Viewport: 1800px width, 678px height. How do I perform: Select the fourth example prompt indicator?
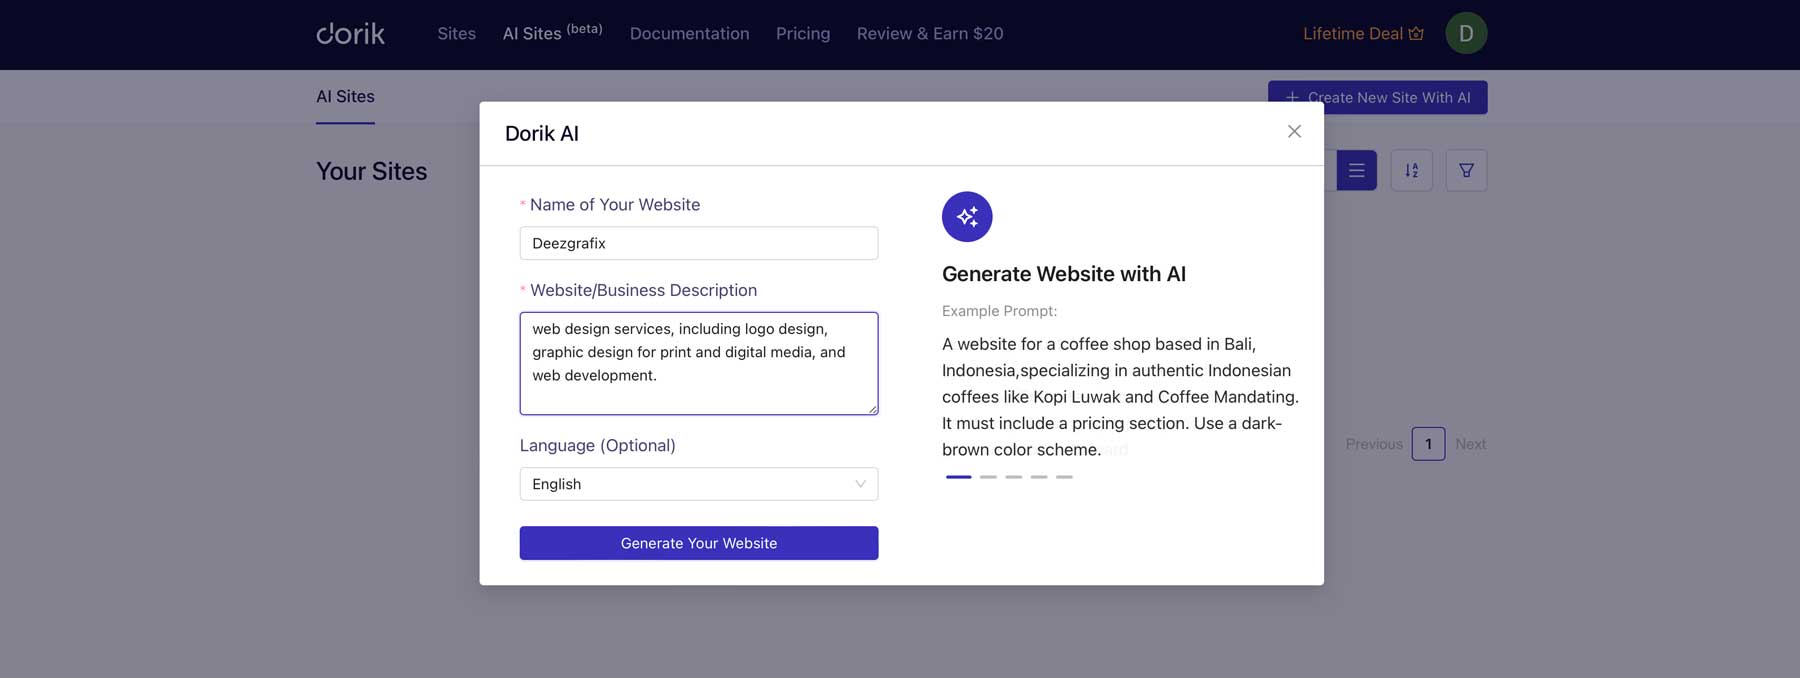1039,477
